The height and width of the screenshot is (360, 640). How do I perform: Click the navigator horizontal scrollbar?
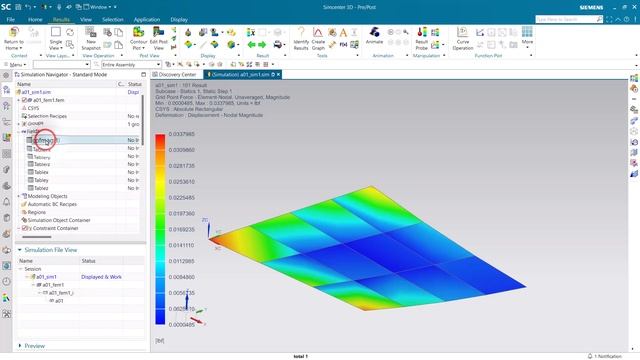37,237
